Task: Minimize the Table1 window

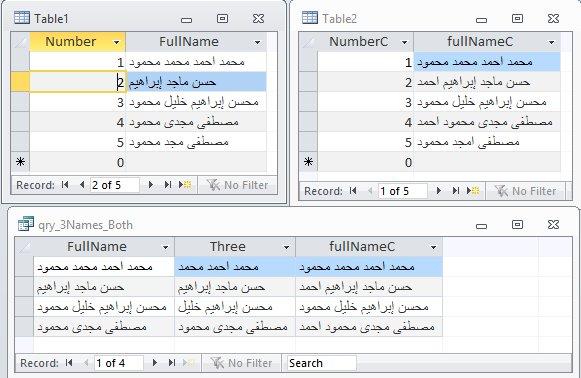Action: pyautogui.click(x=186, y=19)
